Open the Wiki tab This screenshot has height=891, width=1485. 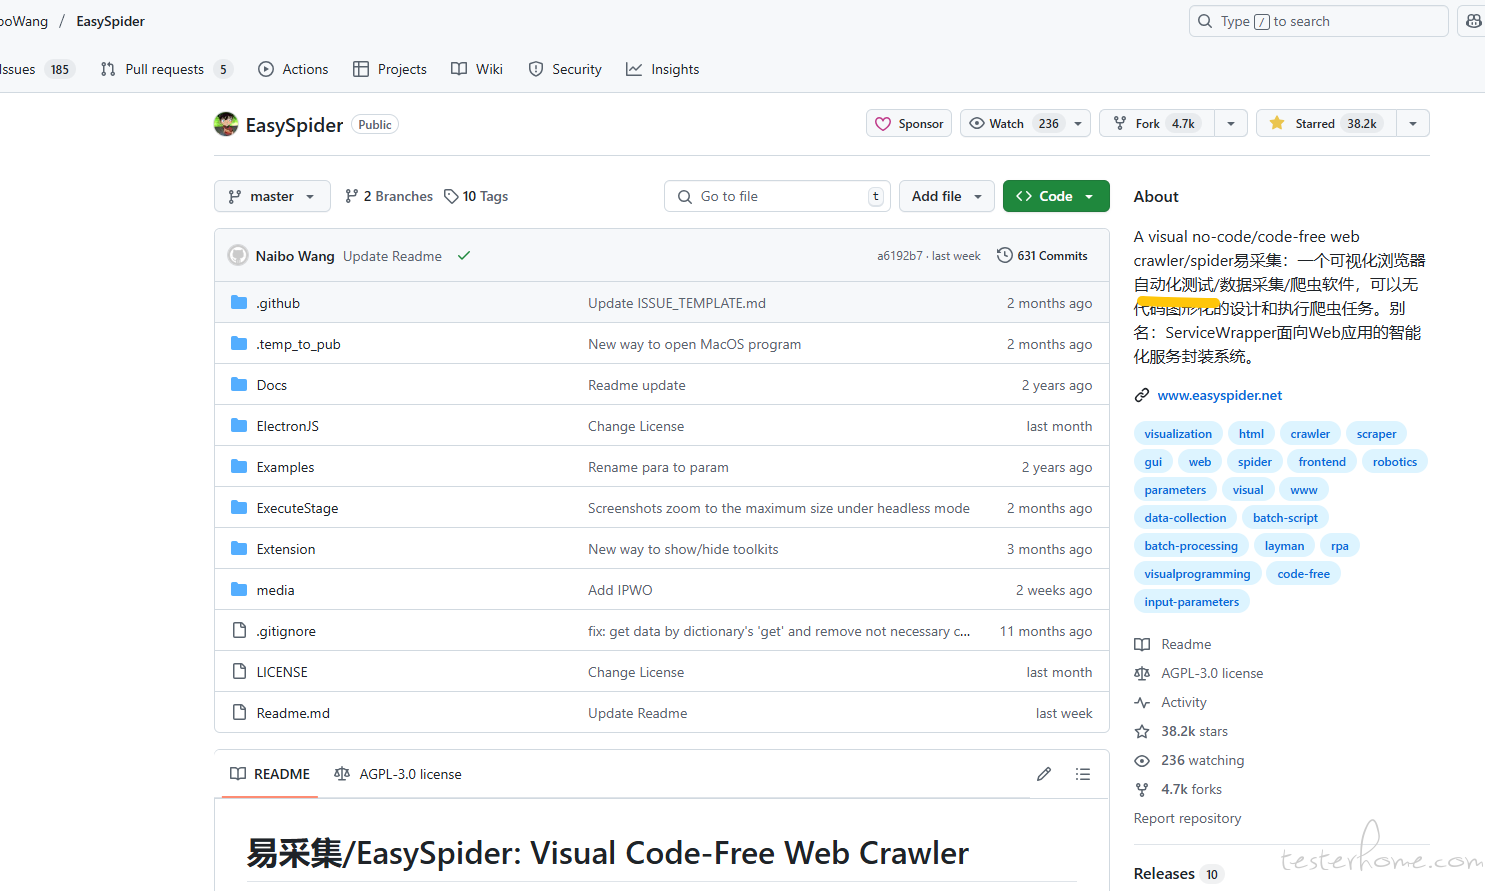click(x=477, y=69)
